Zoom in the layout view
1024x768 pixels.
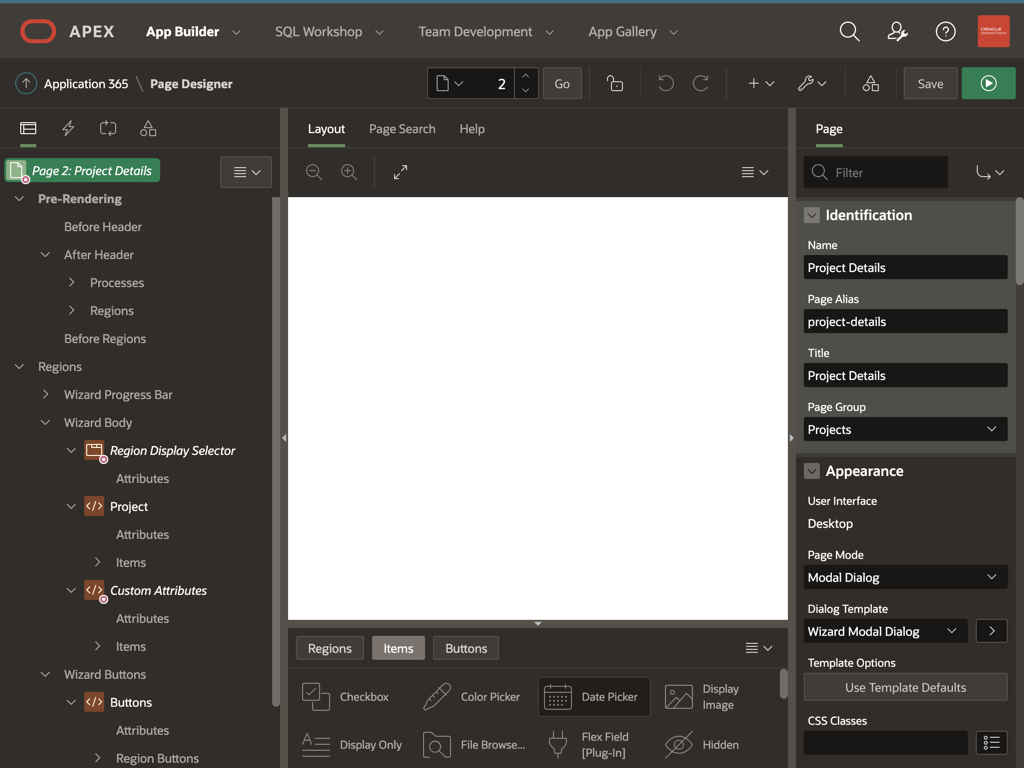point(349,172)
